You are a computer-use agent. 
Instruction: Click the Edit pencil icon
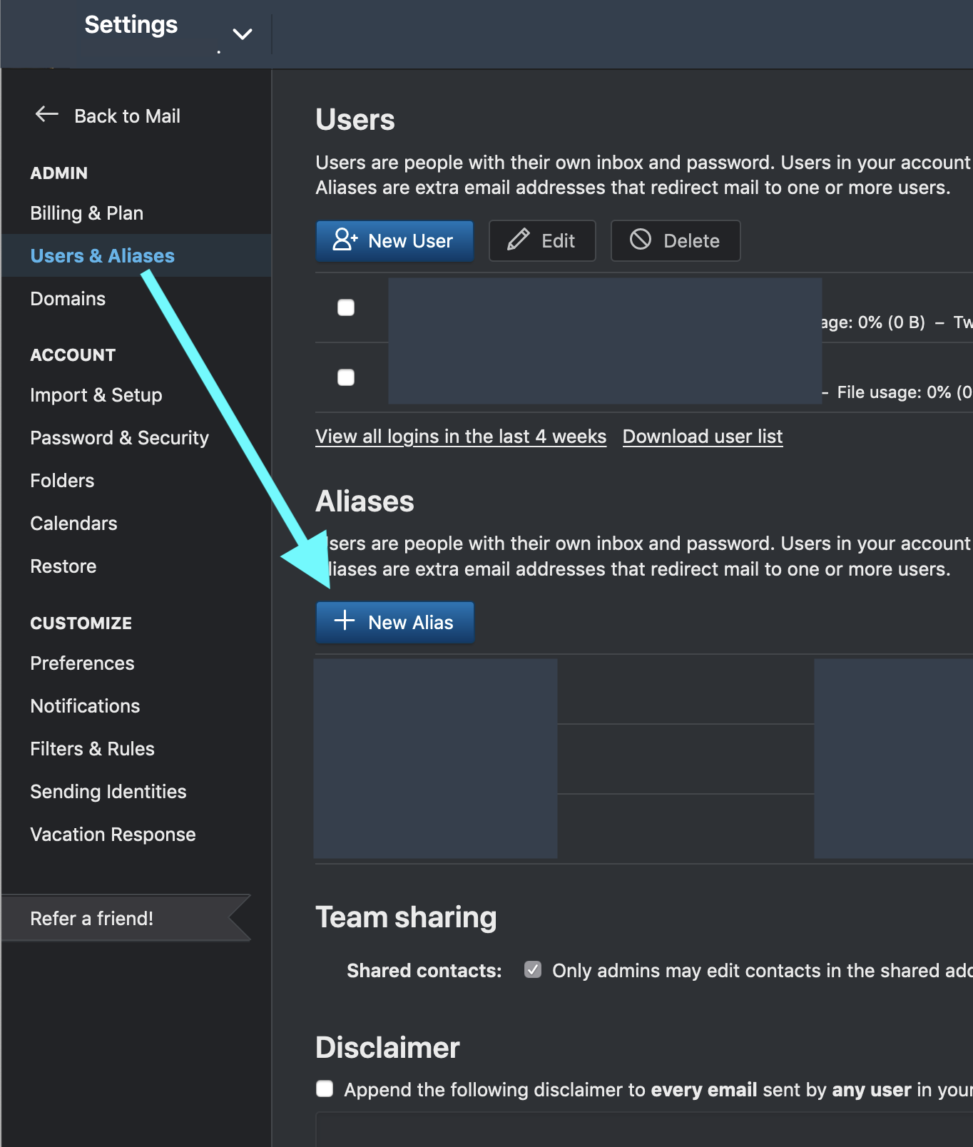[x=518, y=240]
